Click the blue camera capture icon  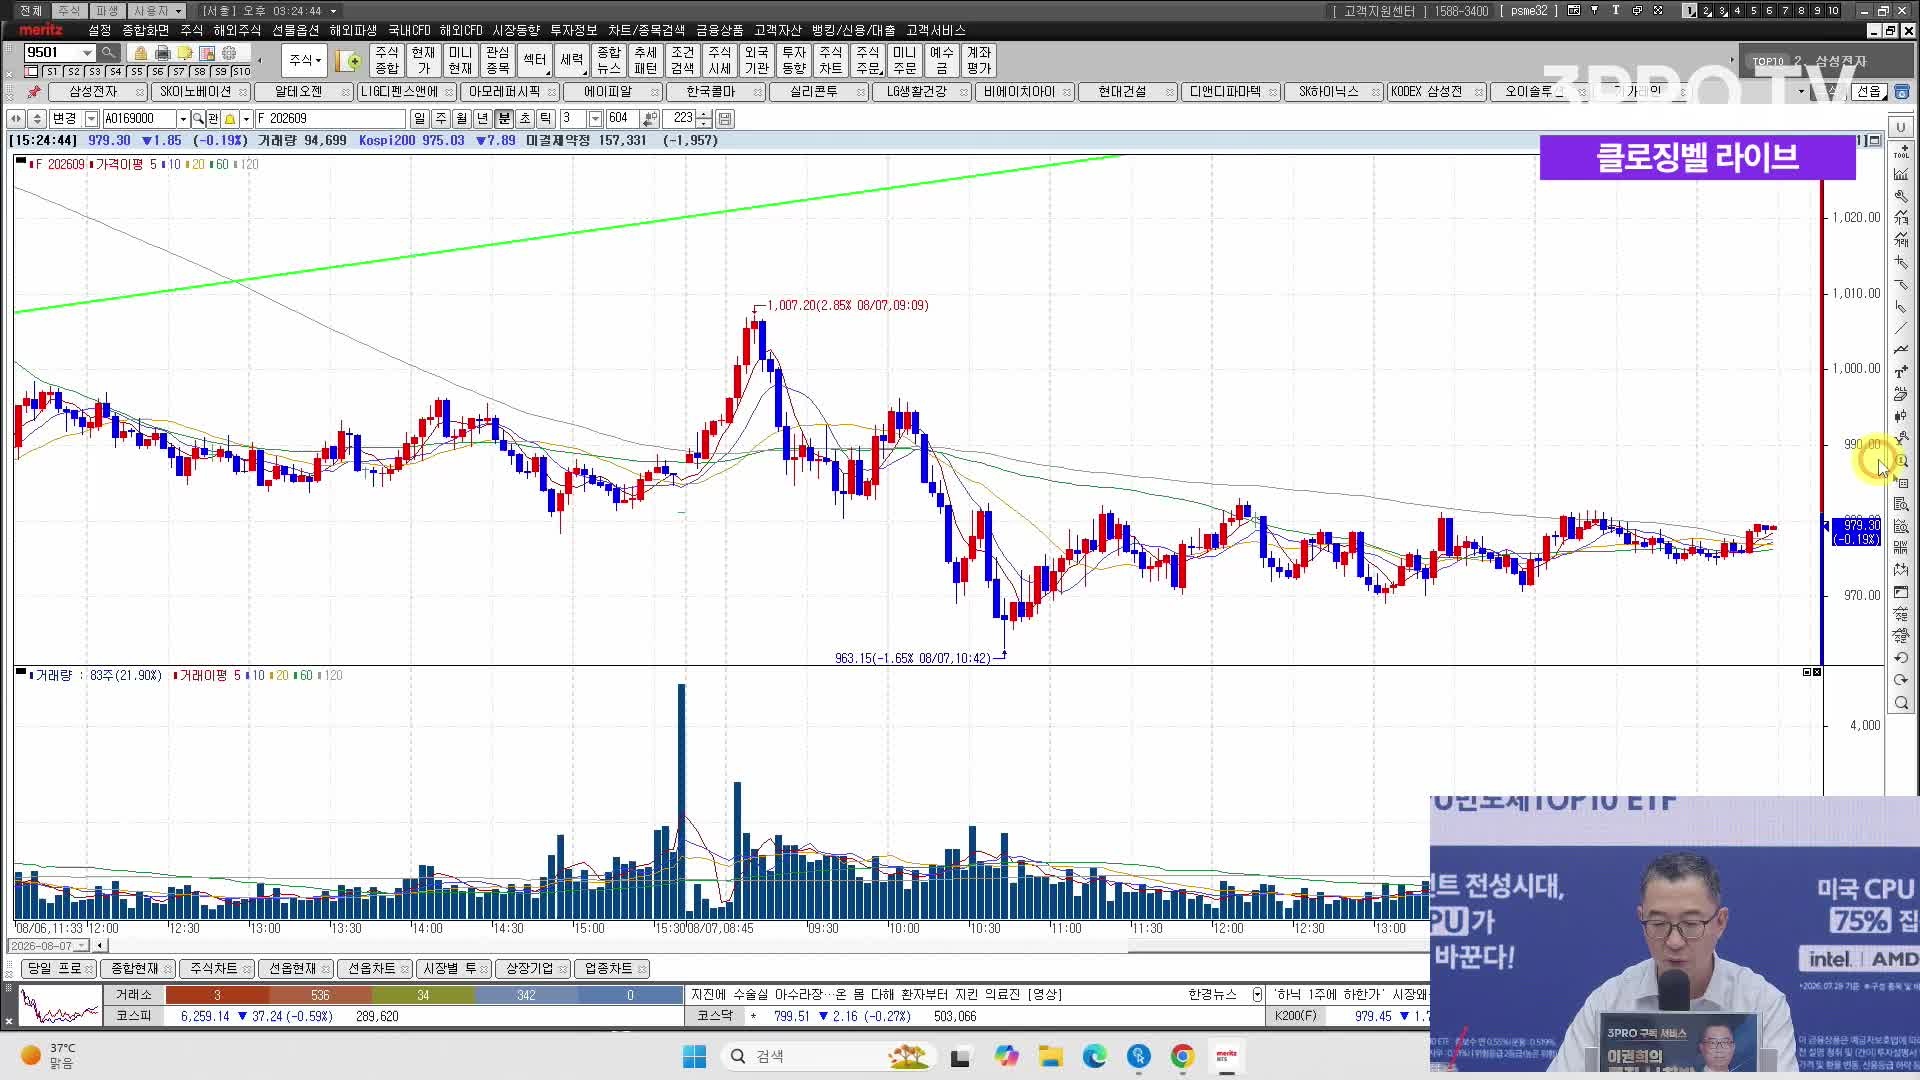pos(1901,92)
